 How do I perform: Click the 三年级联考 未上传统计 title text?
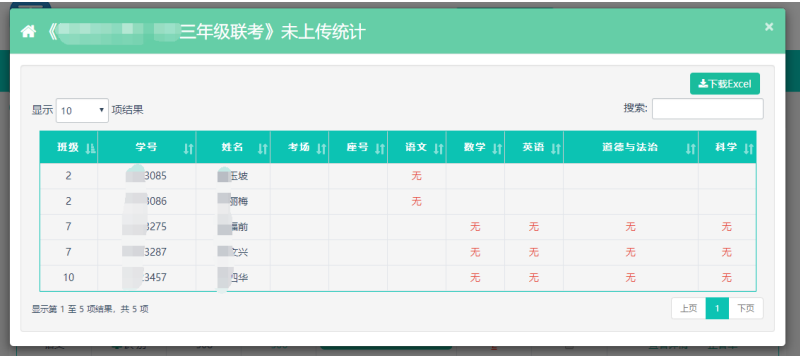pyautogui.click(x=207, y=32)
